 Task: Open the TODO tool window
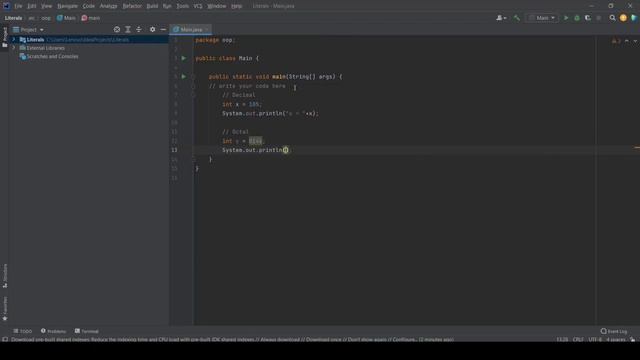22,331
